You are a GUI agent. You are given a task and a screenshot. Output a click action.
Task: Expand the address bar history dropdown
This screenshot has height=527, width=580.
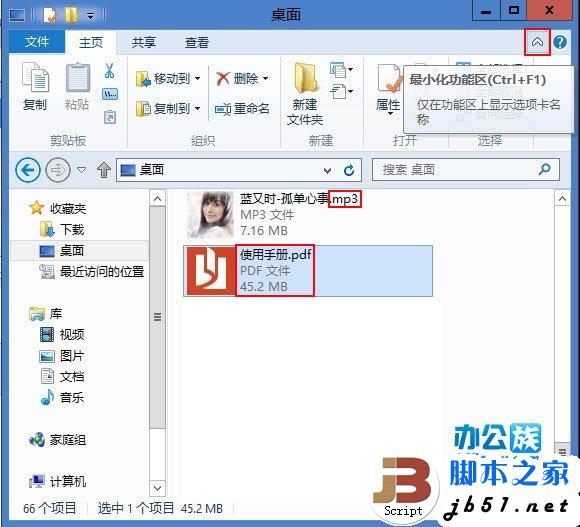pos(327,170)
